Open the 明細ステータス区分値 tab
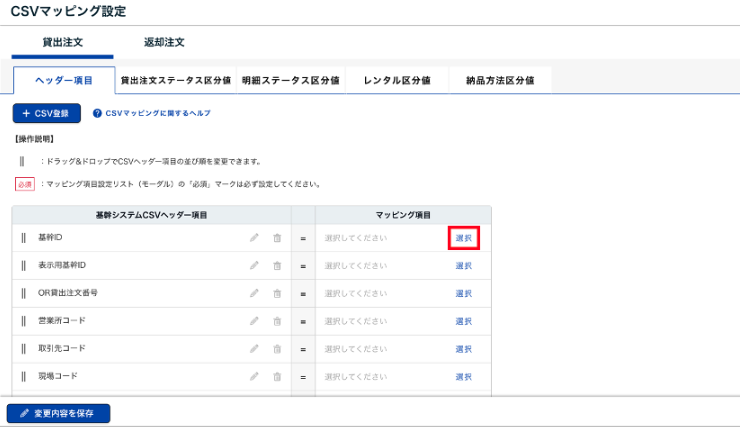 coord(290,80)
